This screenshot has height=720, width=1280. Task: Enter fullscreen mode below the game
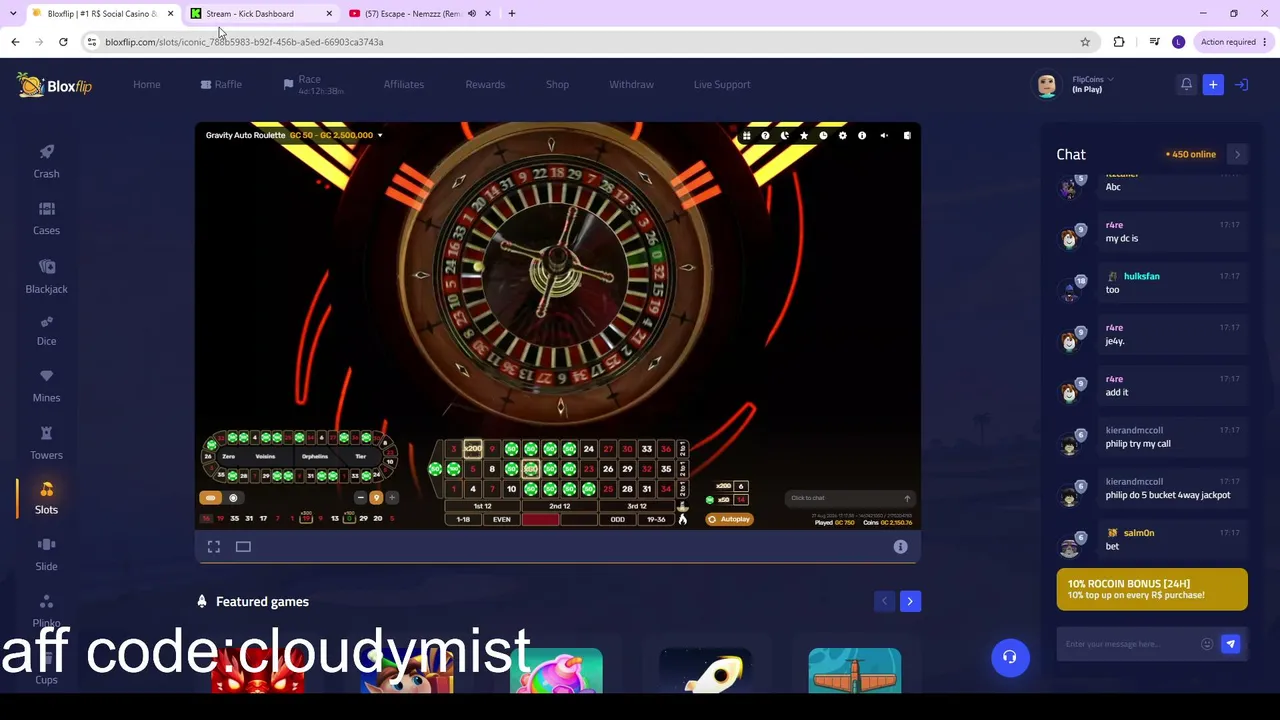214,547
